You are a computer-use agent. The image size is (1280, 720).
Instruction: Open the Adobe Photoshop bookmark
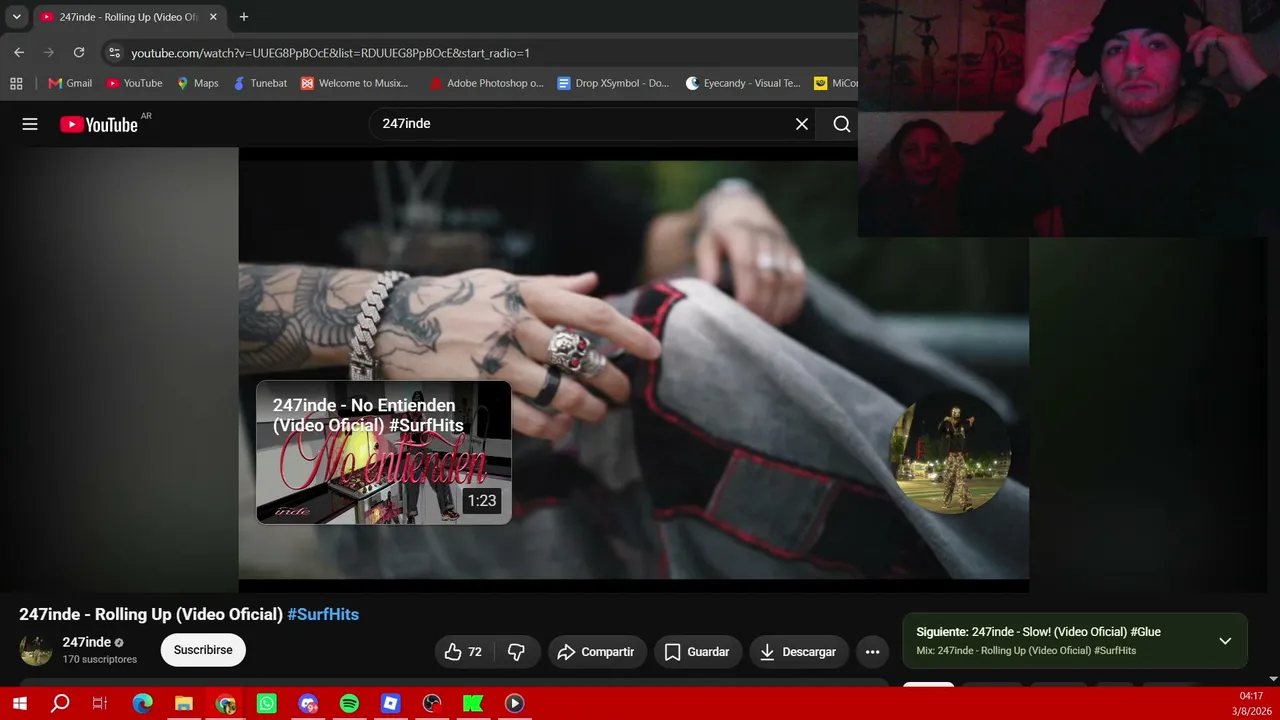click(486, 83)
